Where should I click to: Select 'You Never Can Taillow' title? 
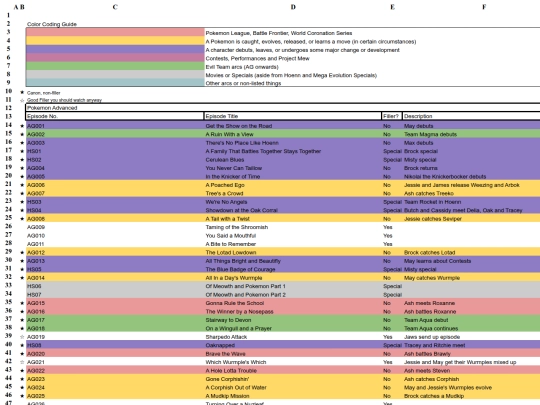[293, 168]
